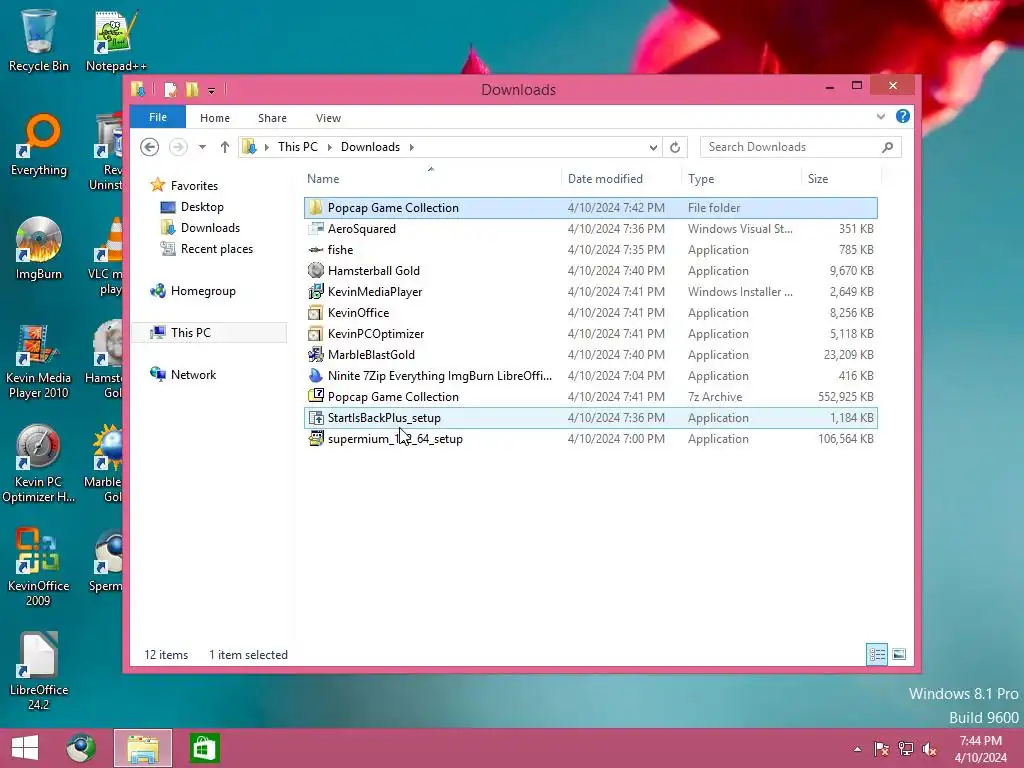Click This PC in the address bar

298,147
